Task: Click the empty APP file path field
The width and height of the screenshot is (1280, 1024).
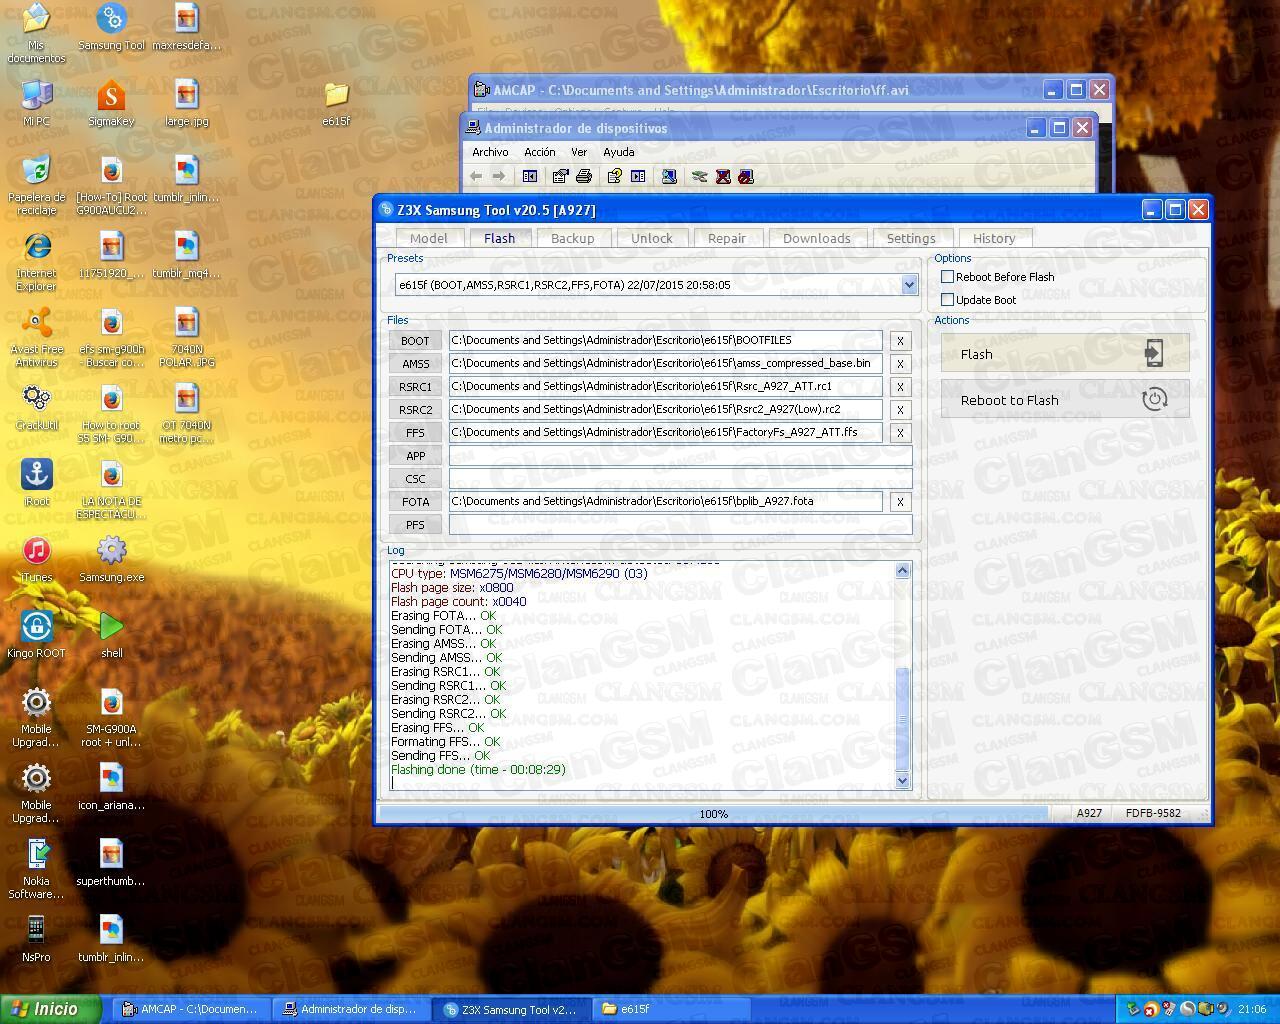Action: pyautogui.click(x=680, y=456)
